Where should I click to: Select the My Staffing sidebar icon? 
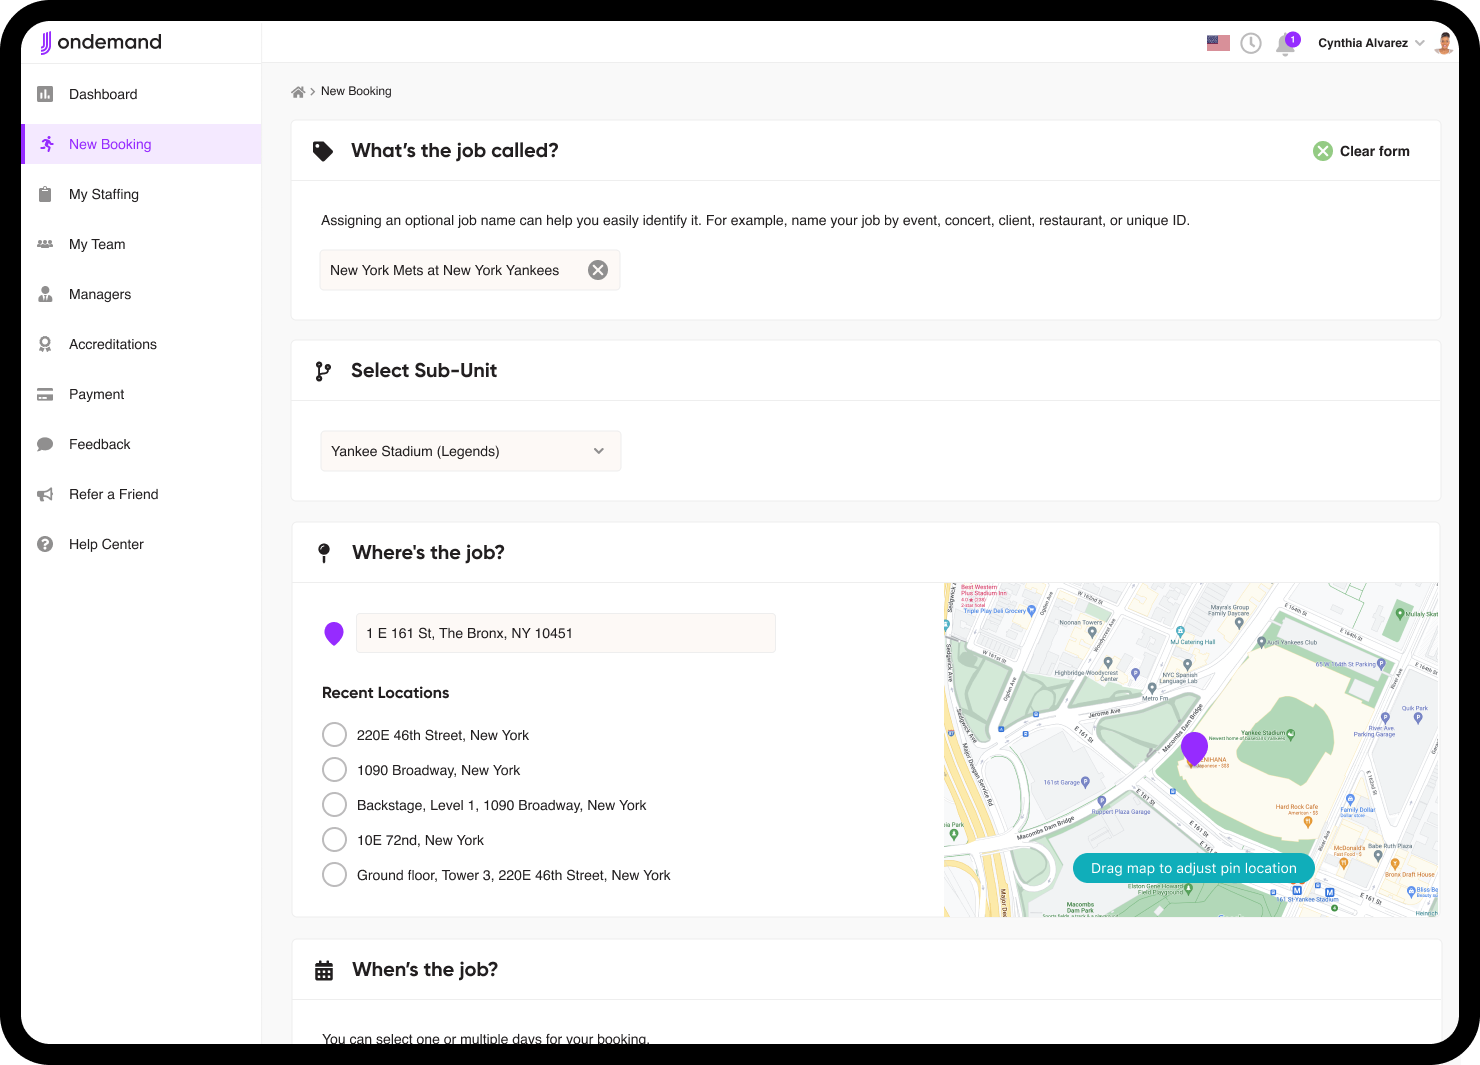click(45, 194)
